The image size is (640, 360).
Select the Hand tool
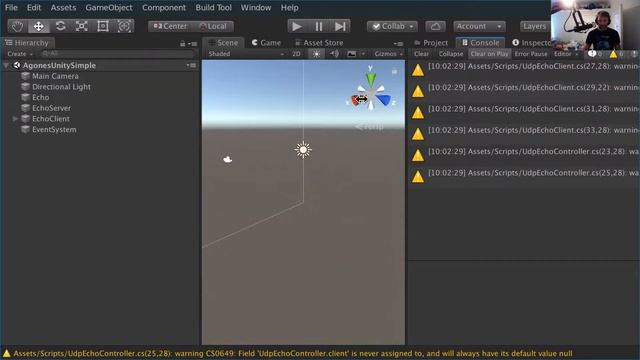pyautogui.click(x=17, y=27)
